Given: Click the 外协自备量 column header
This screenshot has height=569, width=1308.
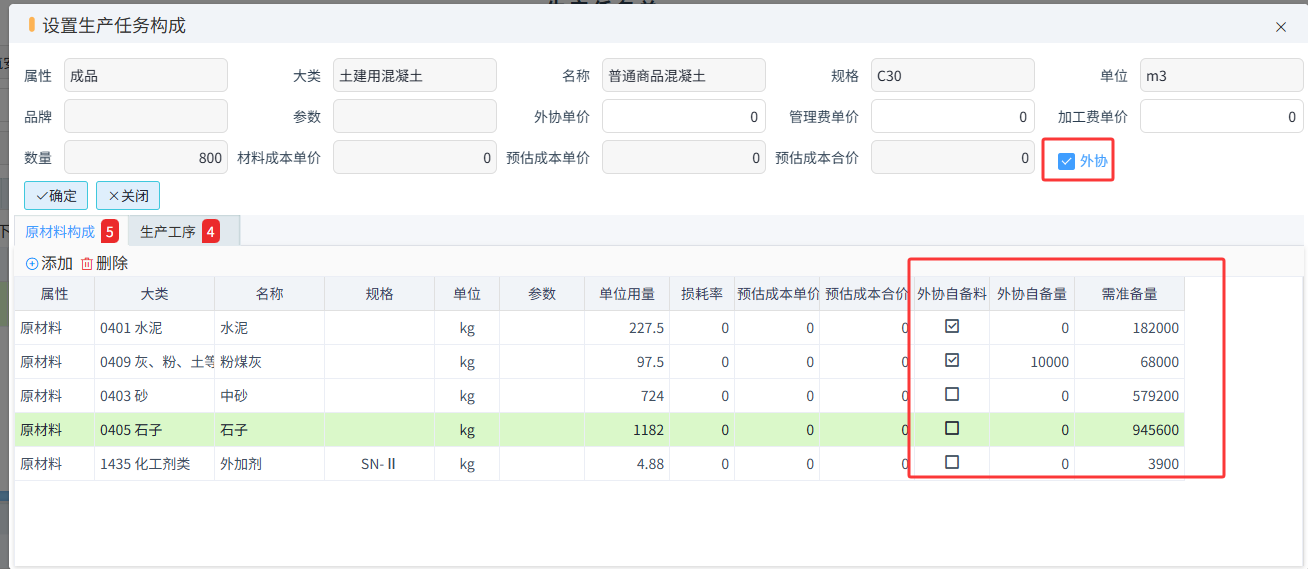Looking at the screenshot, I should click(x=1032, y=294).
